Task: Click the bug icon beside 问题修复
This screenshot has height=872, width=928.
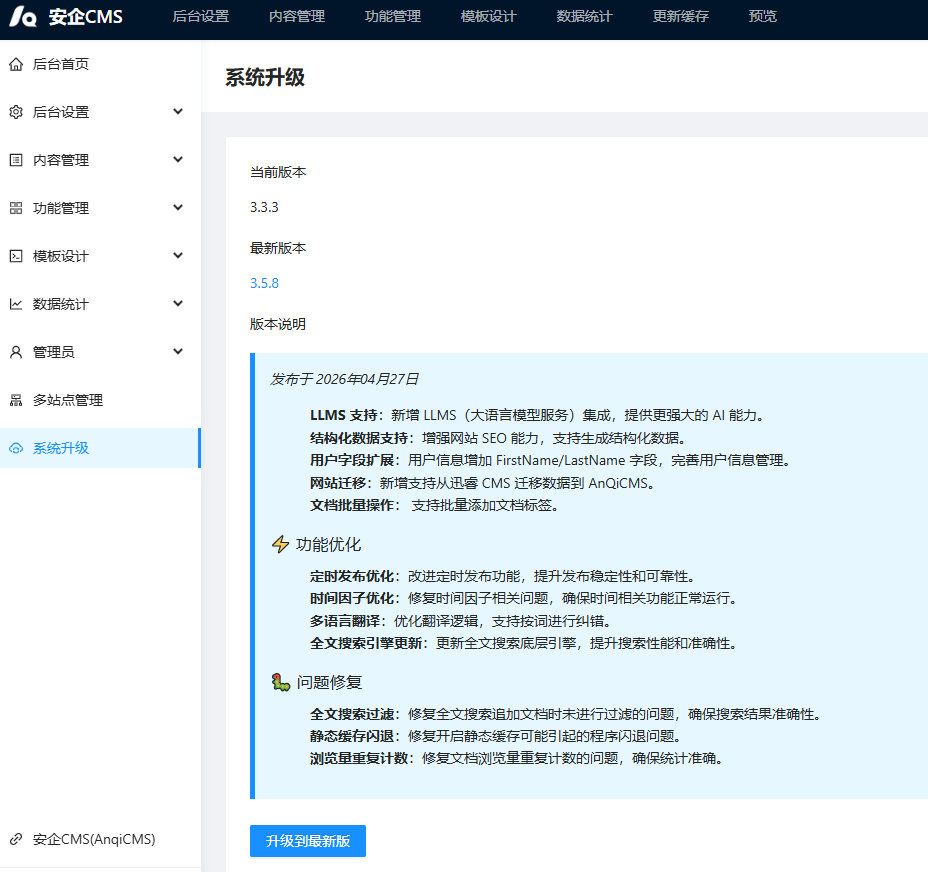Action: coord(281,682)
